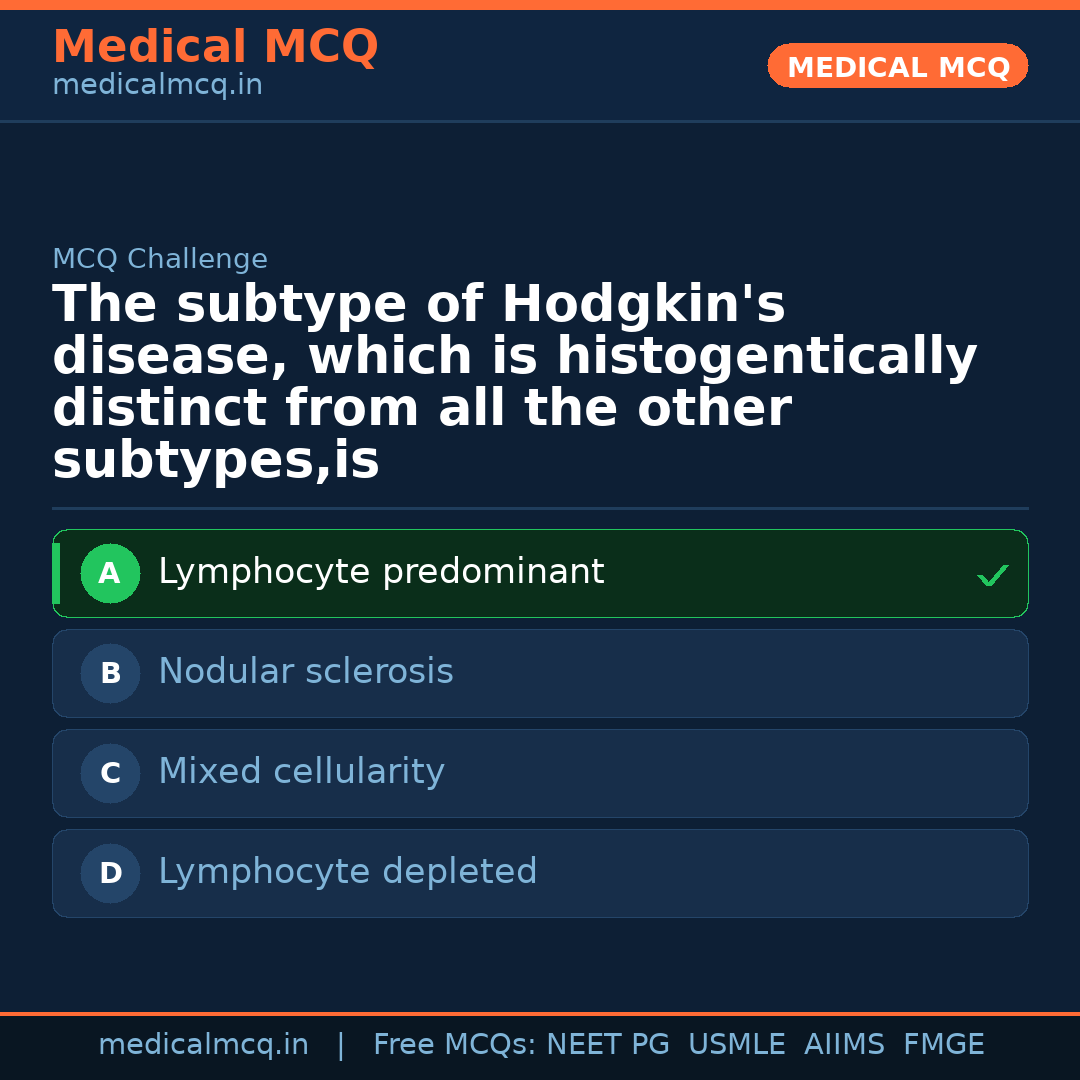Select the Lymphocyte predominant answer text
The height and width of the screenshot is (1080, 1080).
click(x=381, y=572)
